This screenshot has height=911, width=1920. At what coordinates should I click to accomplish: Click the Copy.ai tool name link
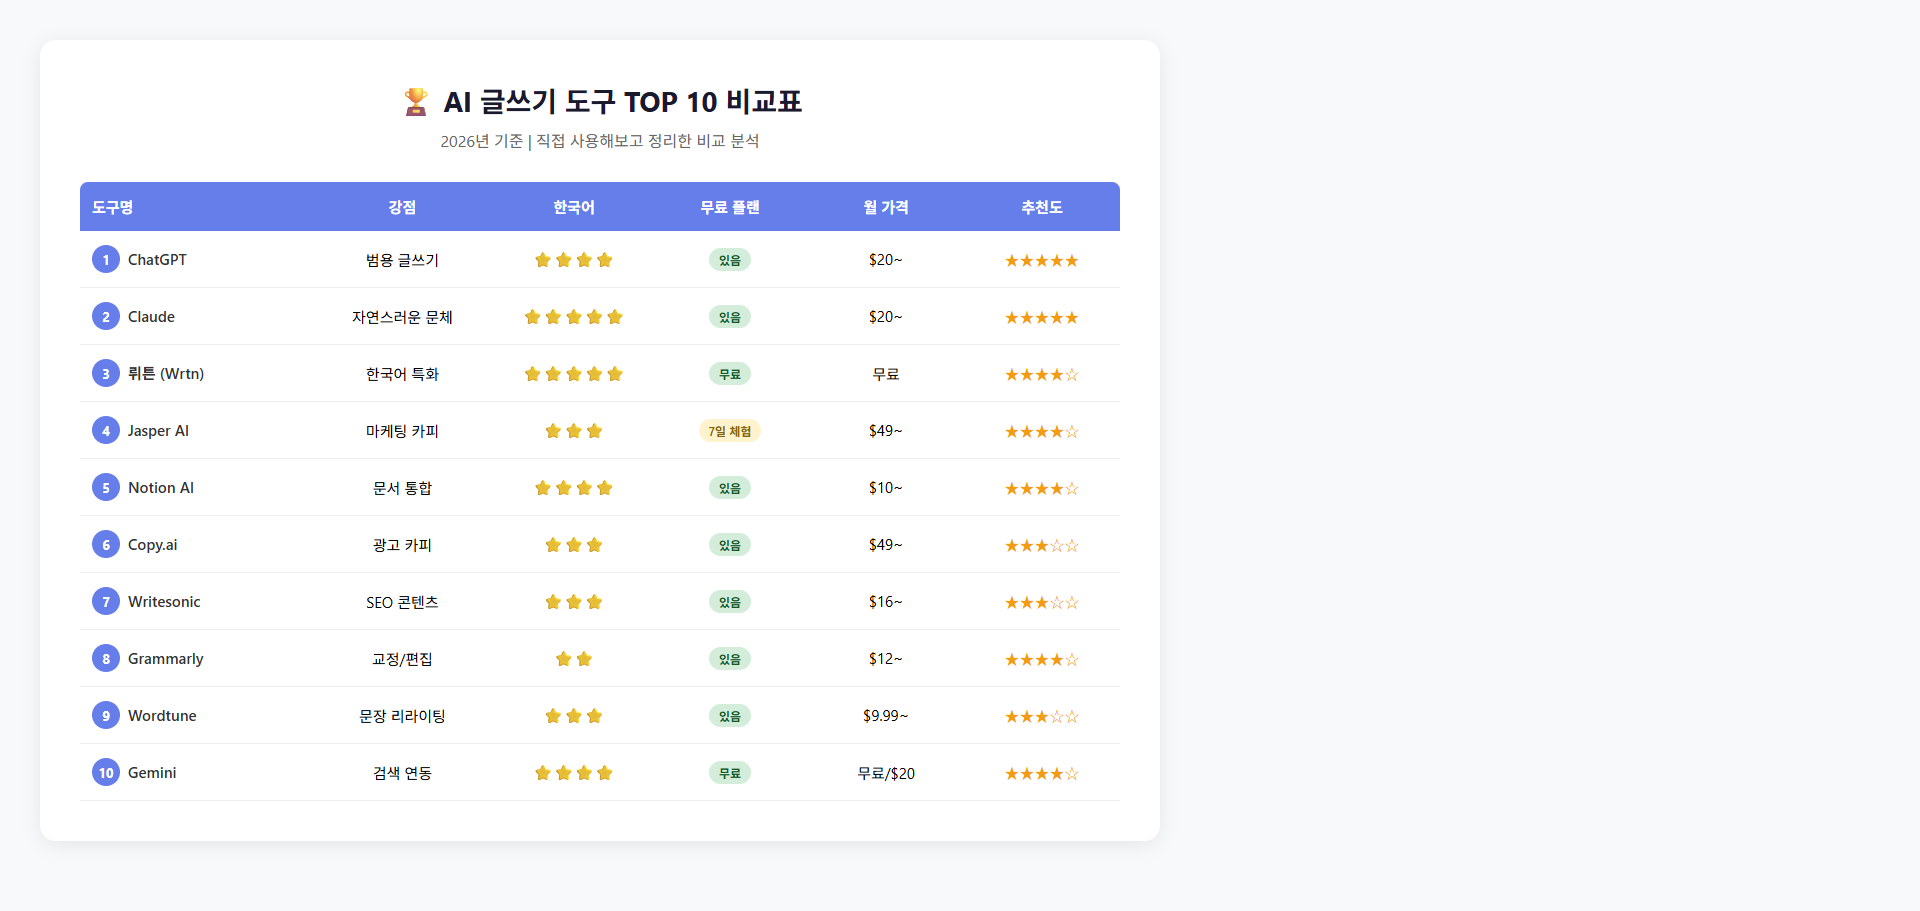tap(152, 544)
